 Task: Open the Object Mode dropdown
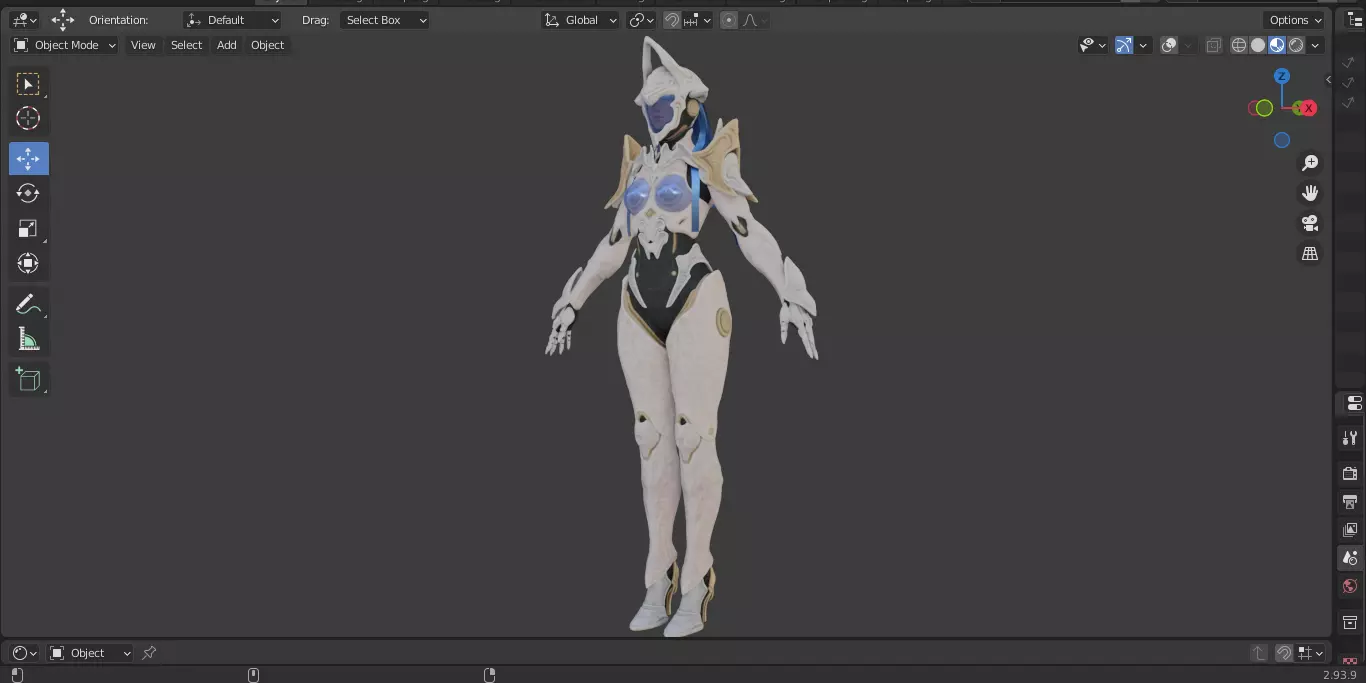pyautogui.click(x=65, y=45)
